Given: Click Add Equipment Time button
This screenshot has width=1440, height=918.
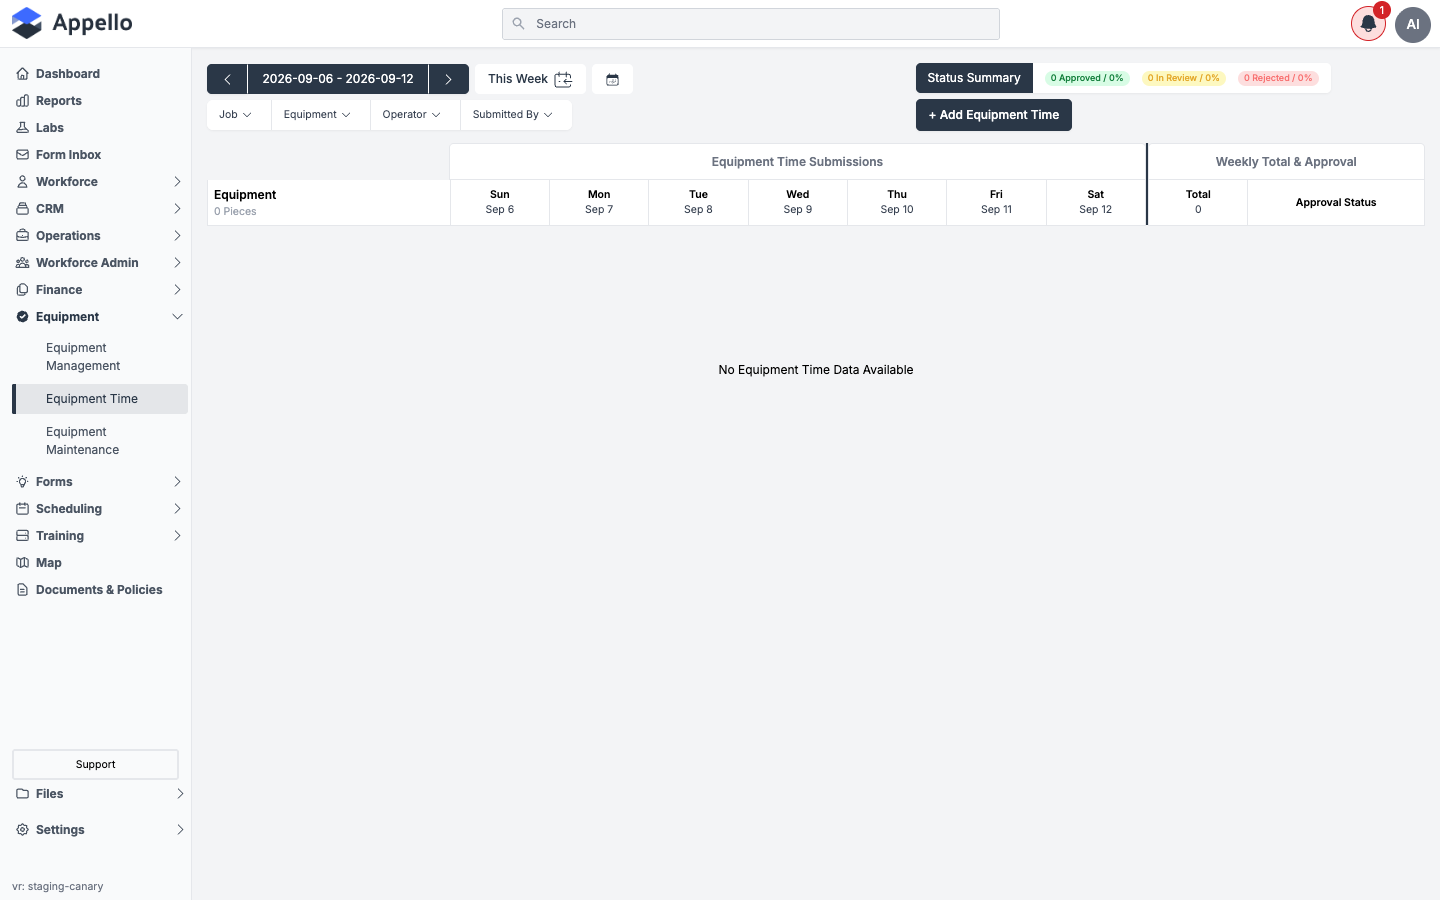Looking at the screenshot, I should 994,115.
